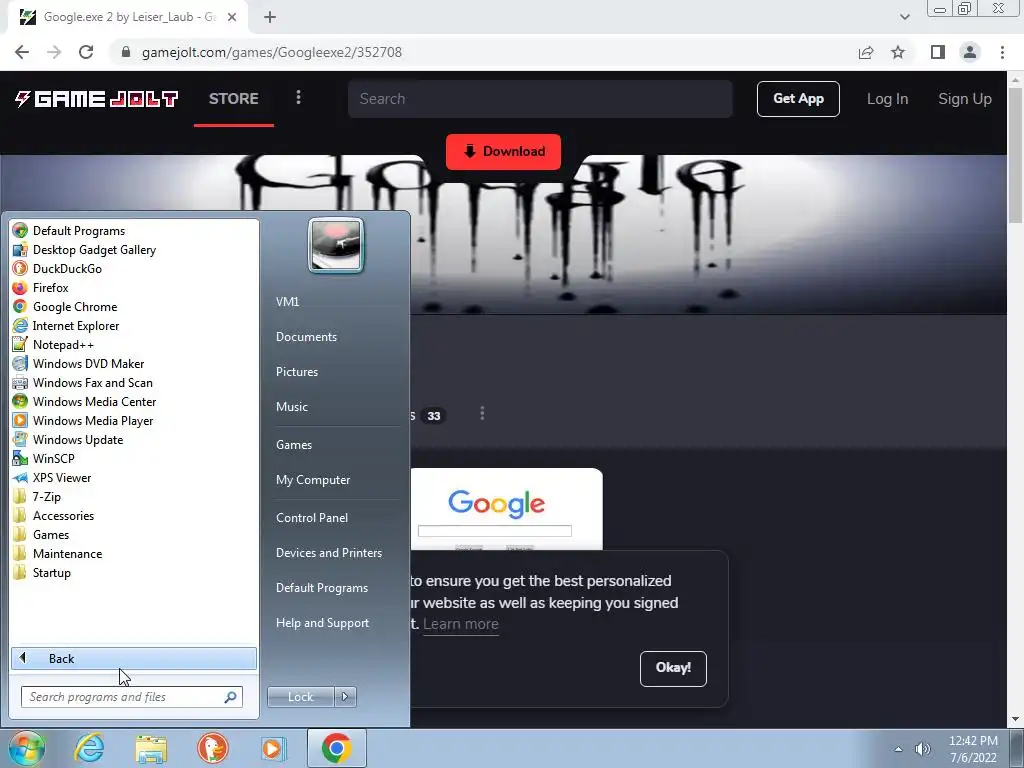Open File Explorer from the taskbar

(x=151, y=749)
